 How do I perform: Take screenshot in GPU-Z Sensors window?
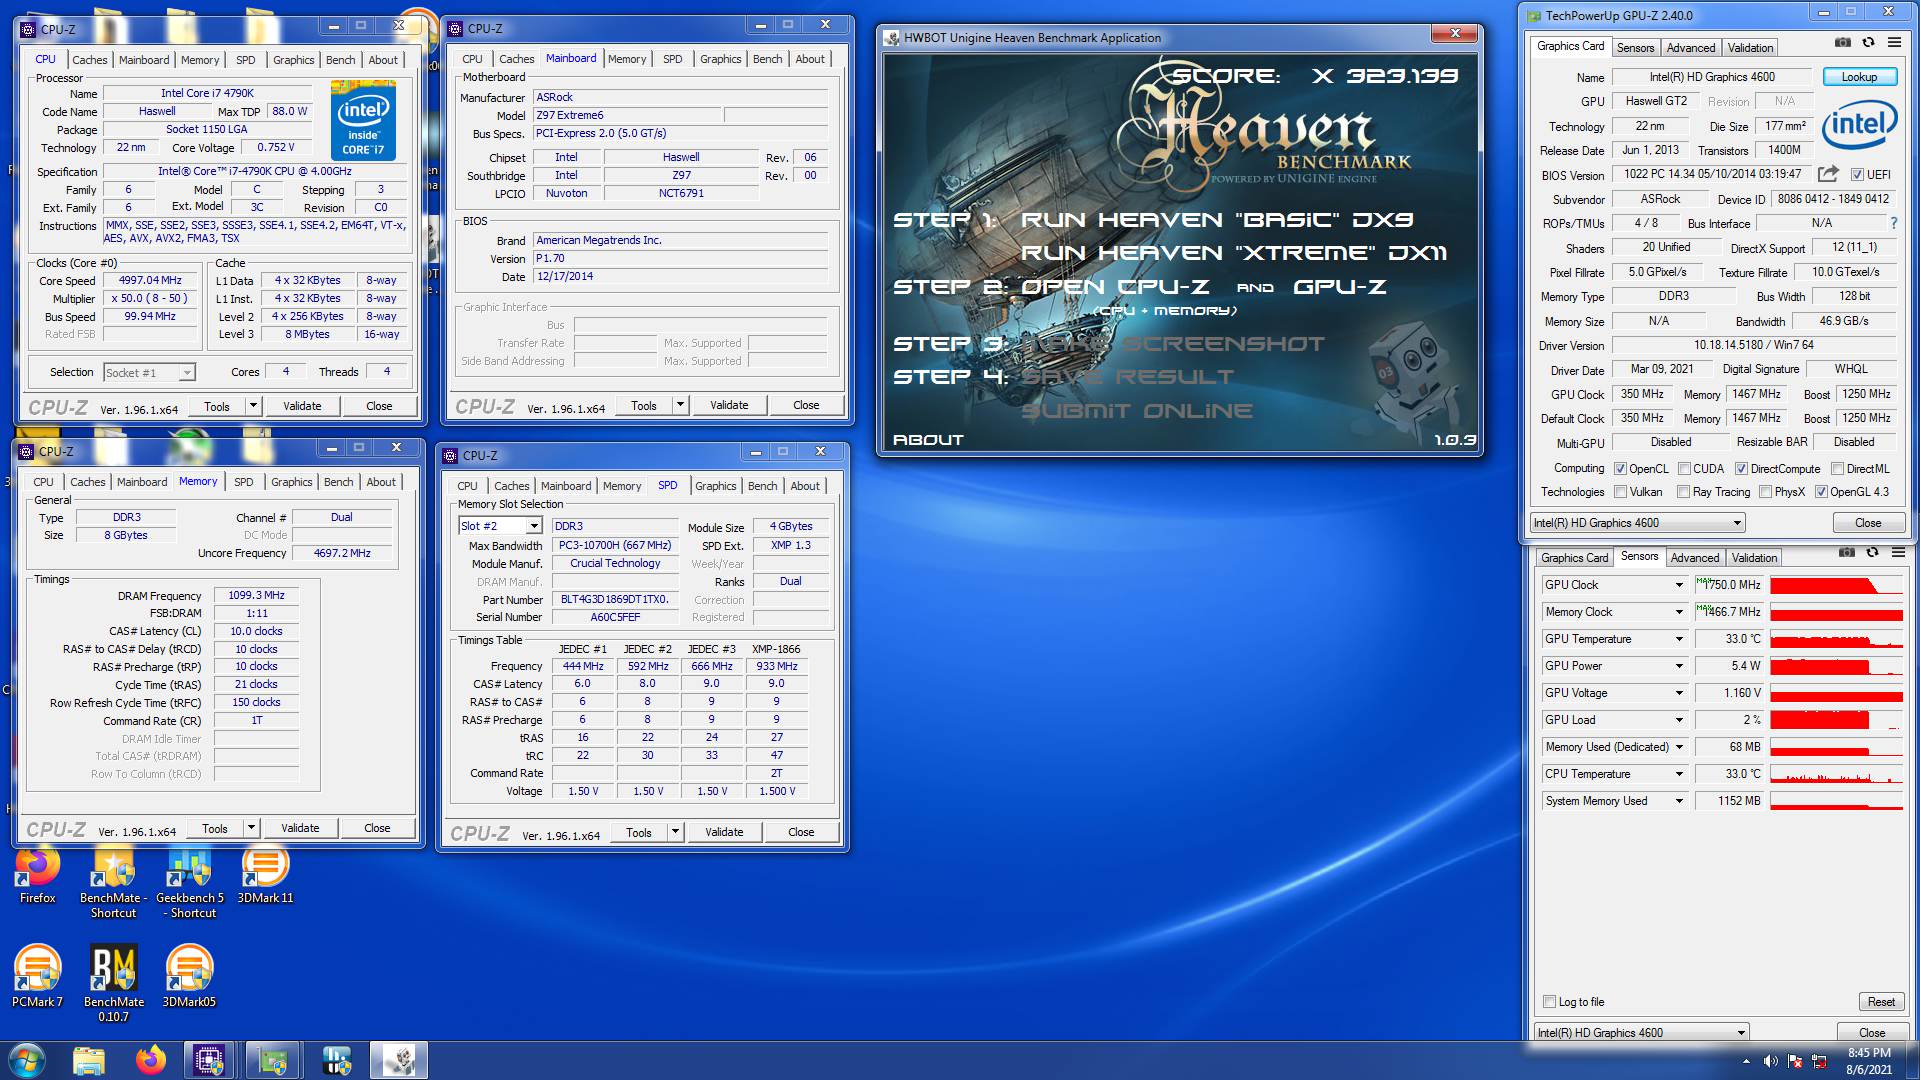point(1846,553)
